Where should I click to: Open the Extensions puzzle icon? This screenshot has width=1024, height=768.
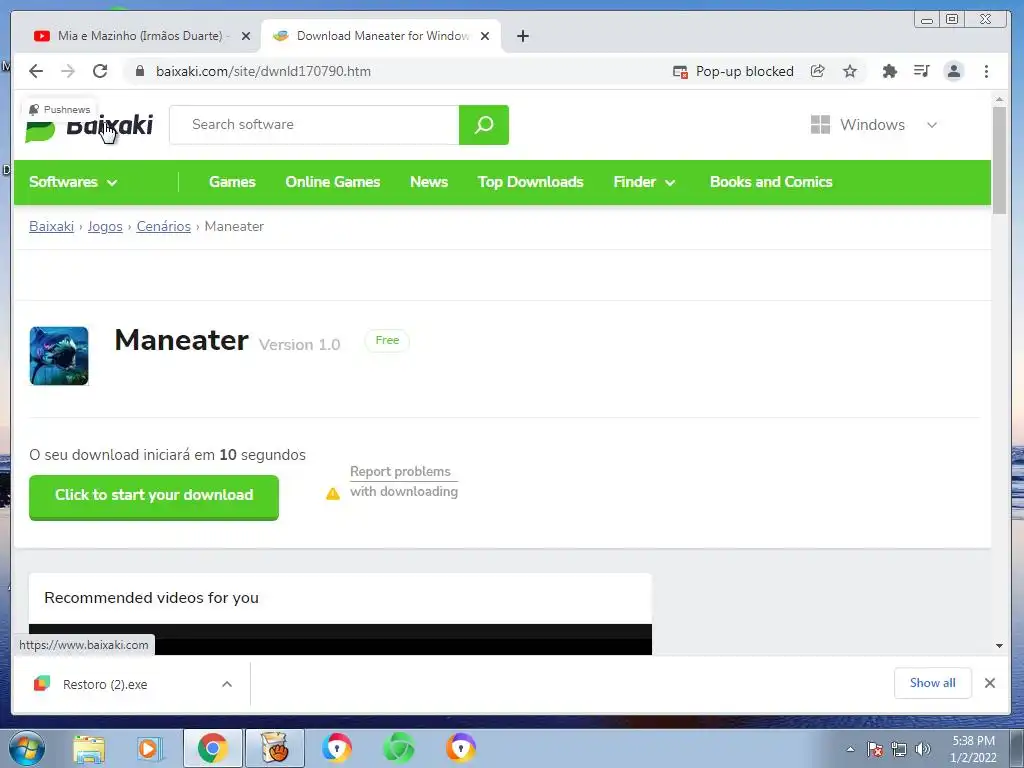pos(889,71)
